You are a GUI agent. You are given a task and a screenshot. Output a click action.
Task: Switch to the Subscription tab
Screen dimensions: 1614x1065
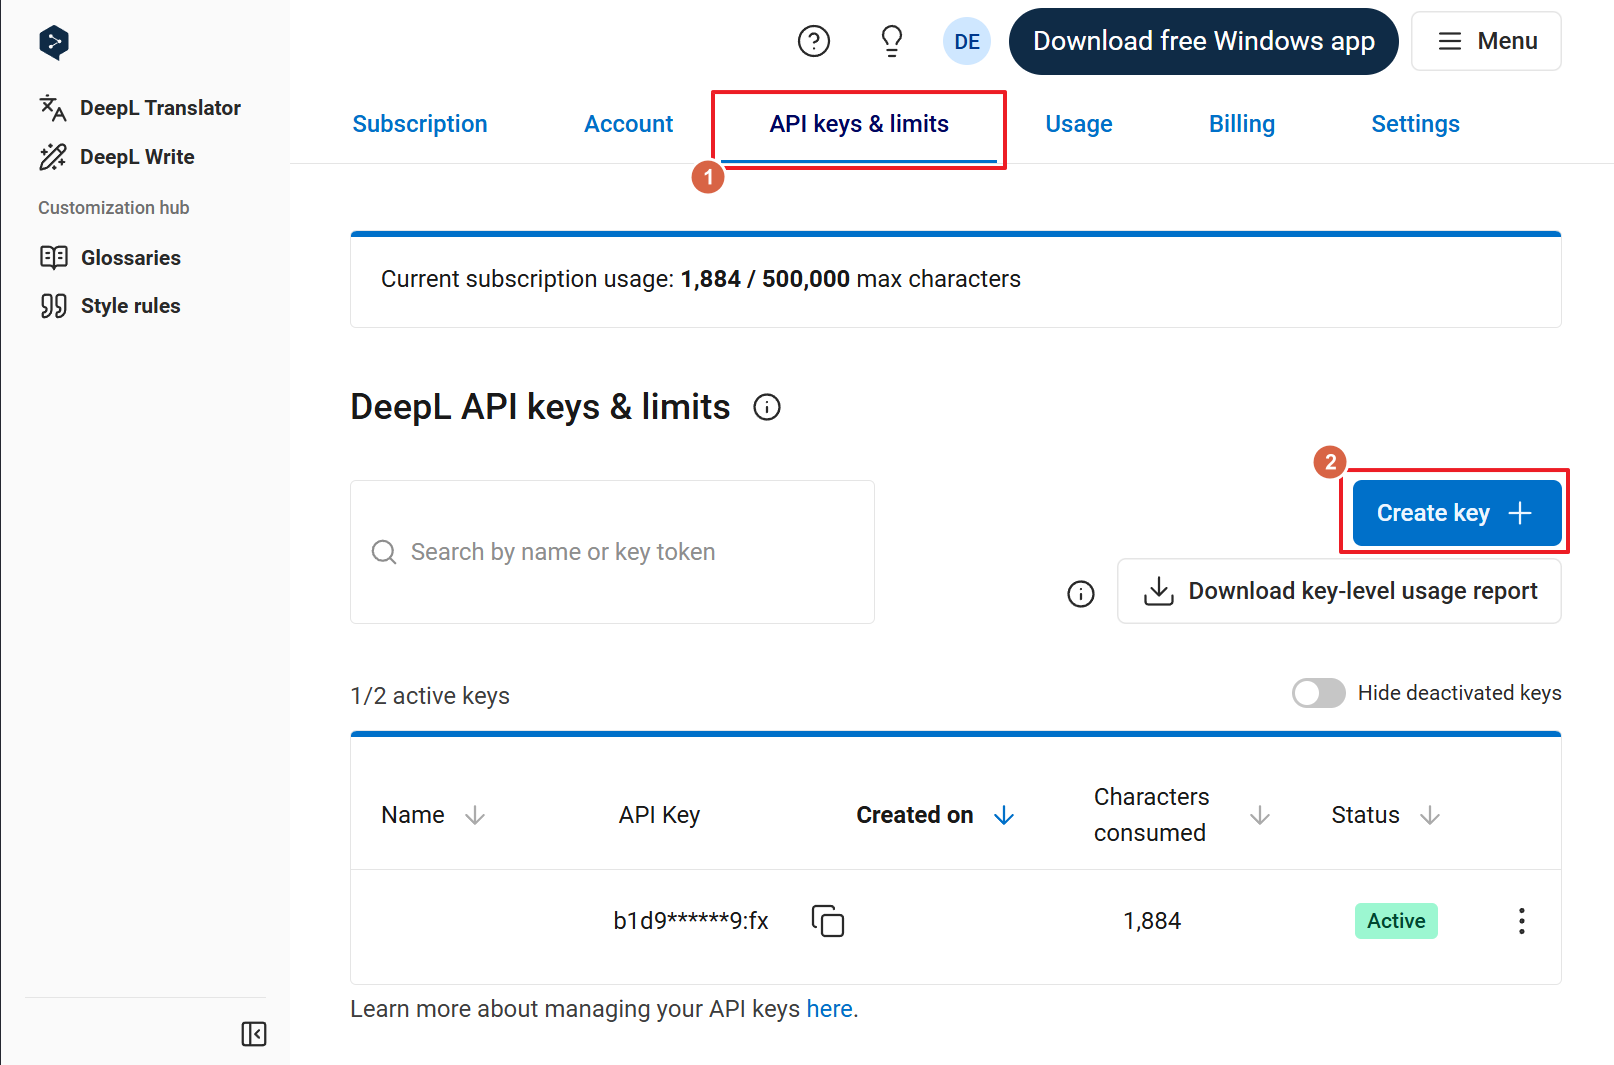click(420, 124)
